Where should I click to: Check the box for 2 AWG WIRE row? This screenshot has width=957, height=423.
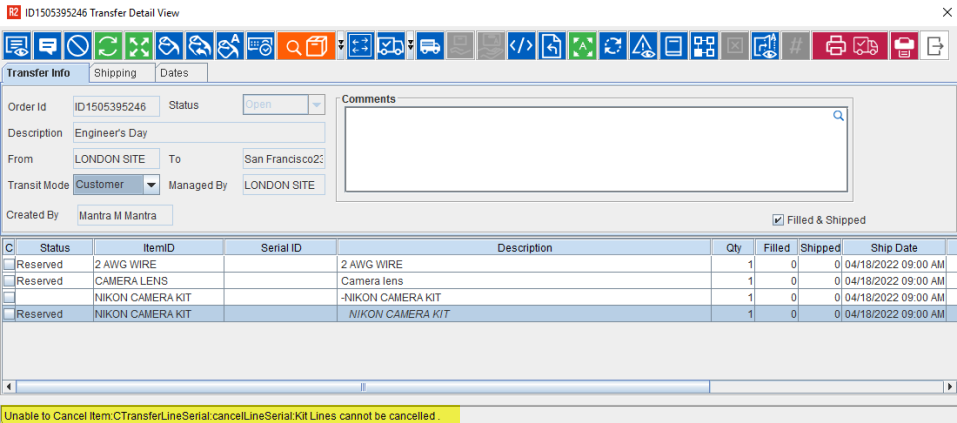coord(9,264)
